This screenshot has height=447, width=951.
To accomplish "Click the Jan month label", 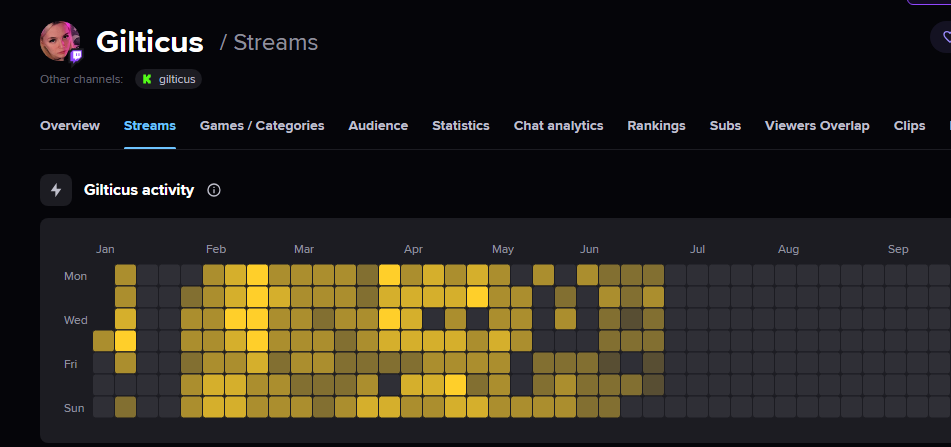I will click(105, 249).
